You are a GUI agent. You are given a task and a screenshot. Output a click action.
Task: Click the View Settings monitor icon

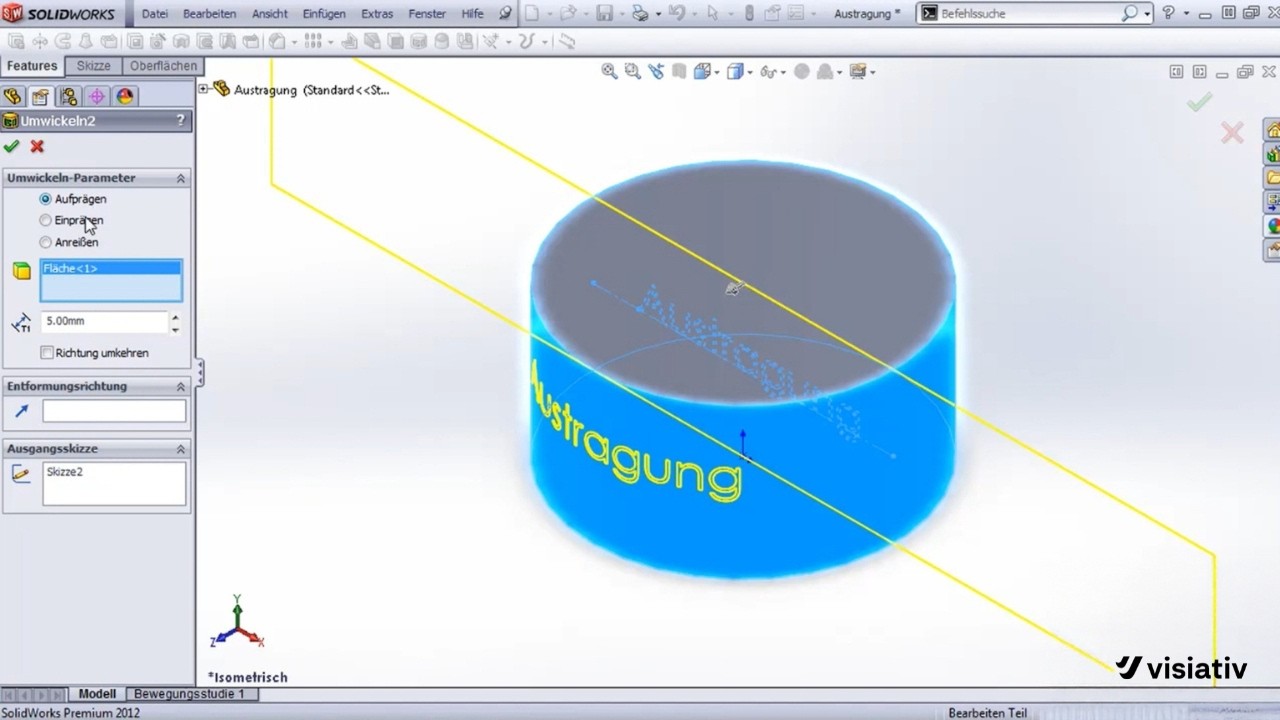857,71
